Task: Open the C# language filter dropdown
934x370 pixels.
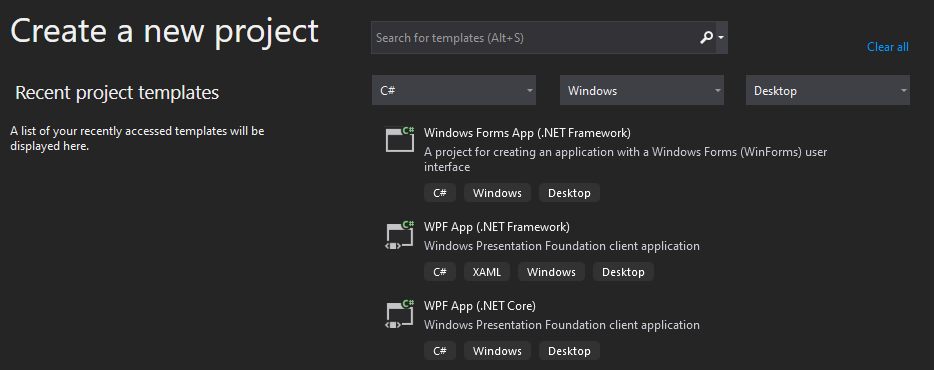Action: click(x=454, y=91)
